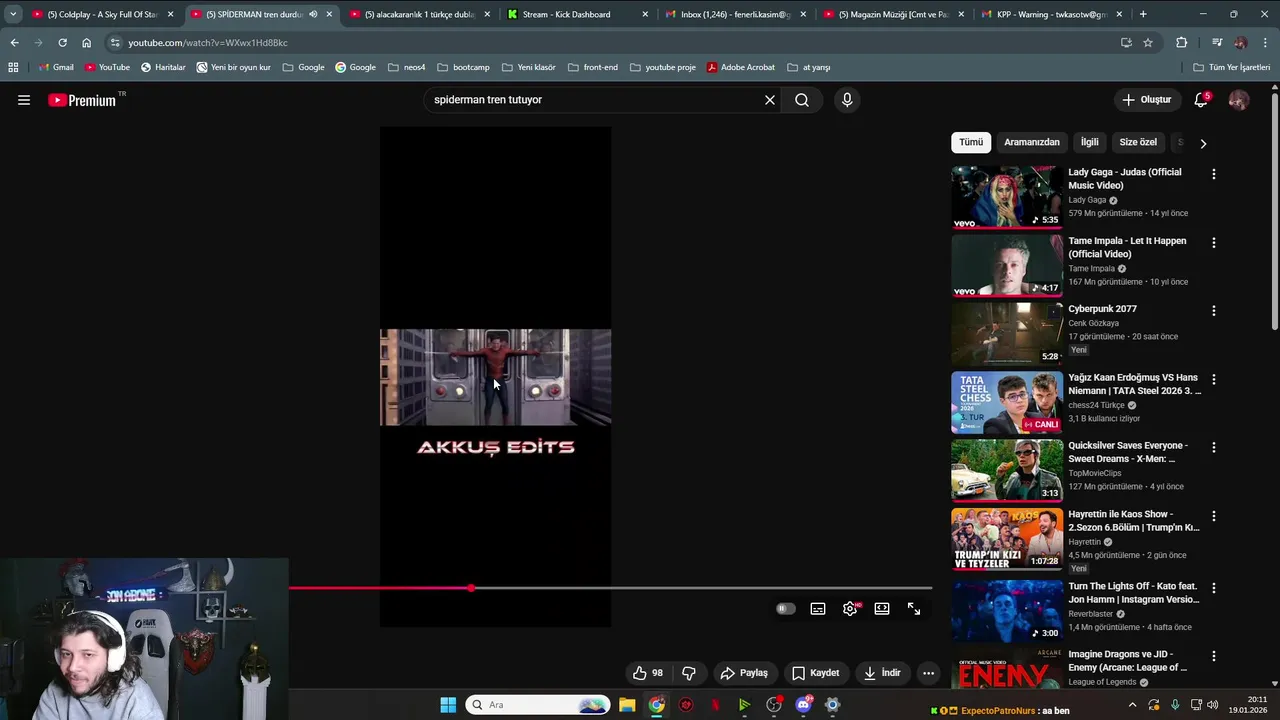Click the İndir download button

882,673
